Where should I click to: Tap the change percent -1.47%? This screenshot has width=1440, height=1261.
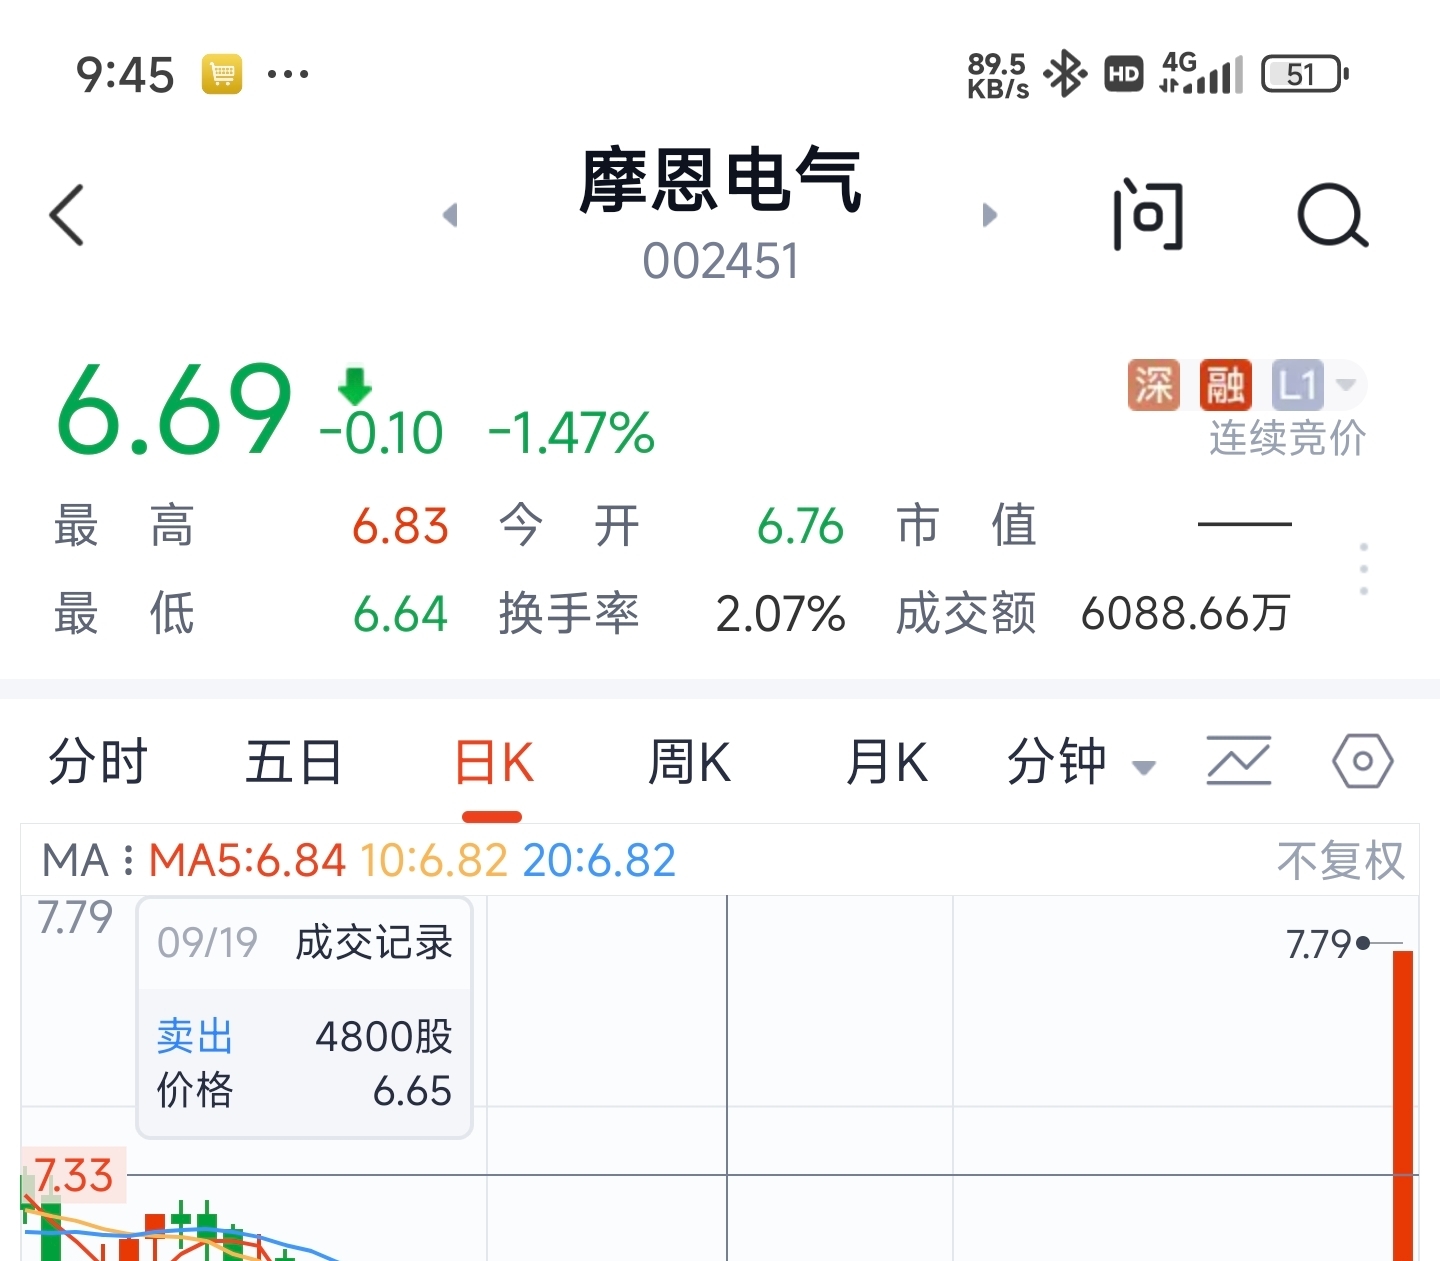point(571,433)
